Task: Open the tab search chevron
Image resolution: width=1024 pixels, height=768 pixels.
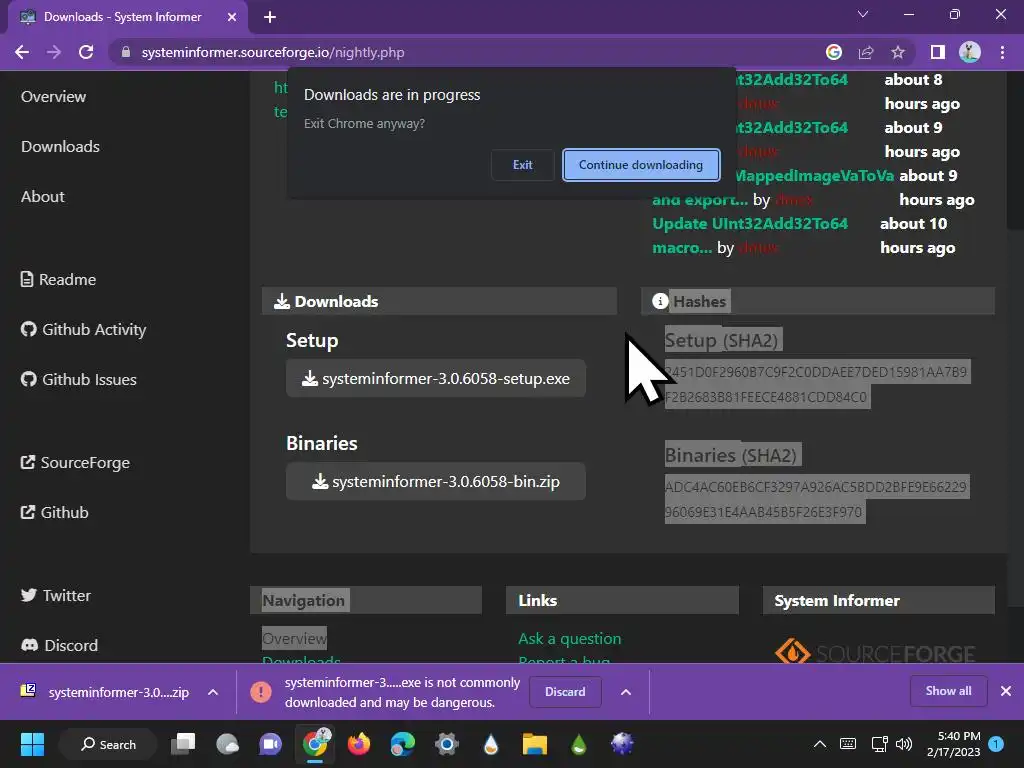Action: tap(863, 14)
